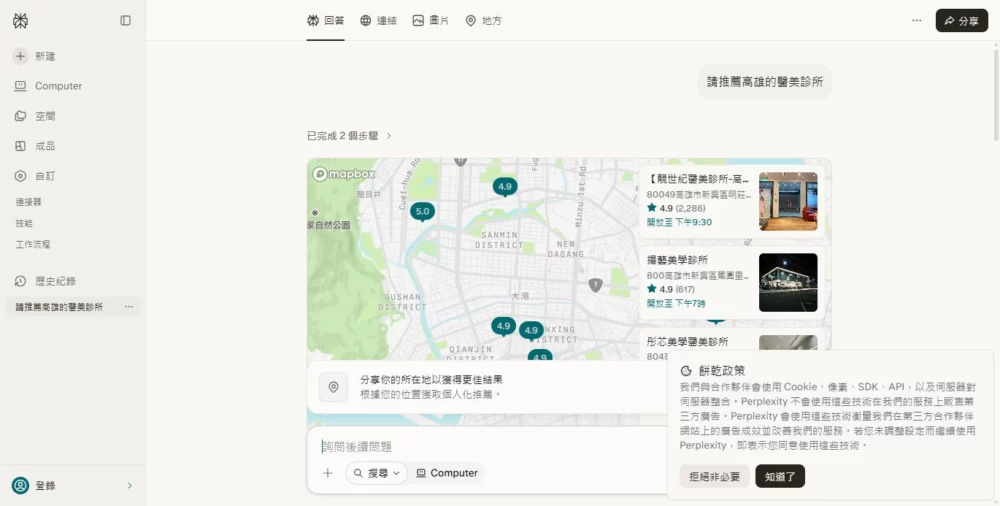
Task: Click the gray 1 route shield marker
Action: [x=595, y=285]
